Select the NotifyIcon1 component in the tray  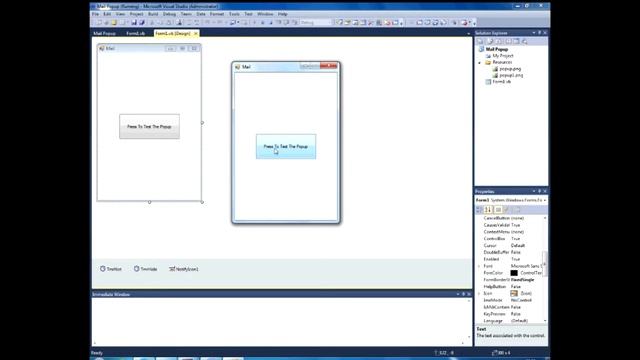click(x=184, y=269)
